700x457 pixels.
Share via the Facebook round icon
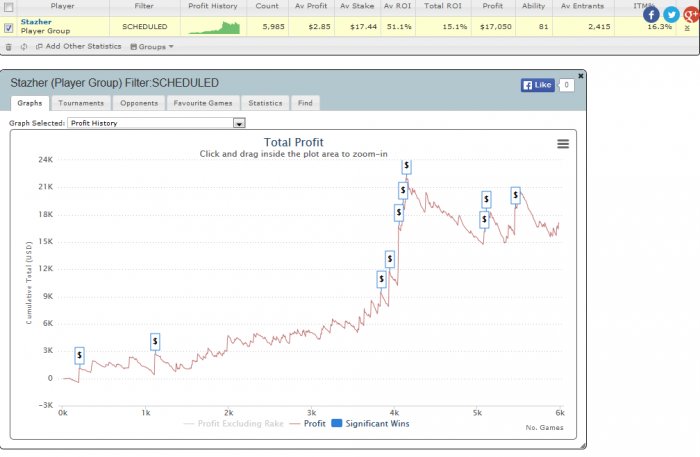click(x=651, y=15)
